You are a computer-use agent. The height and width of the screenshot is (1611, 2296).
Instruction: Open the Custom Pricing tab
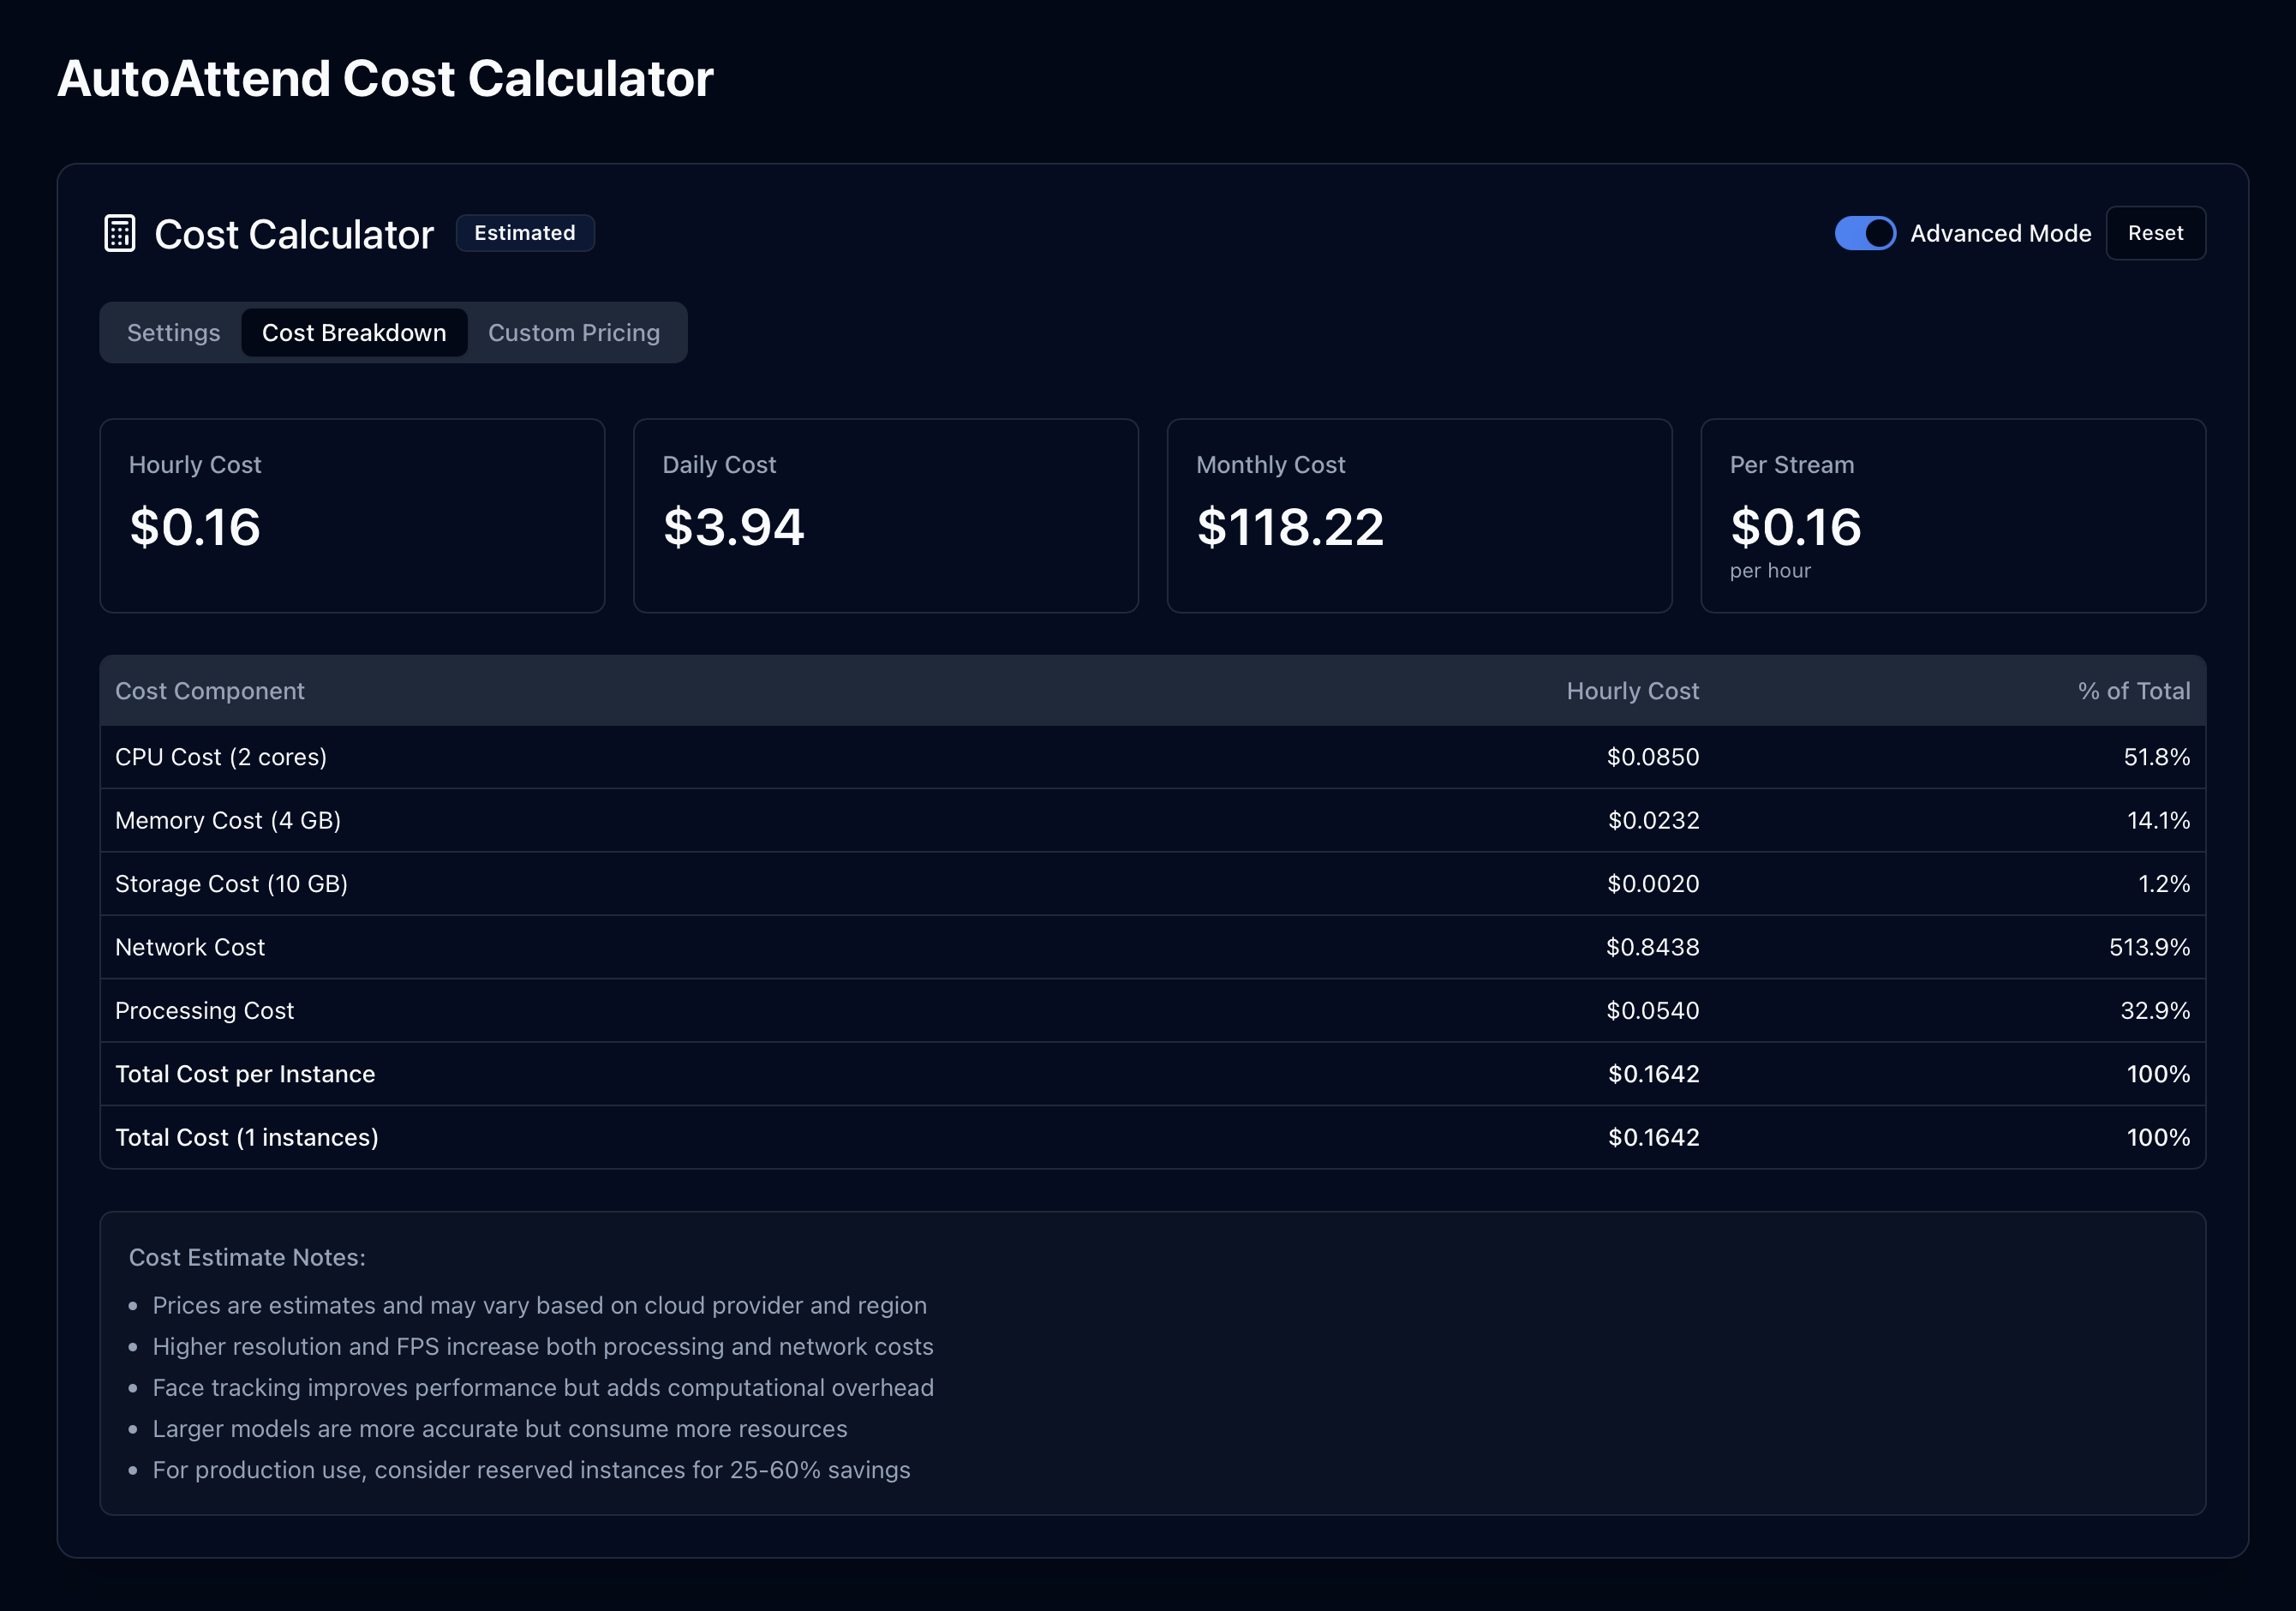click(x=573, y=333)
